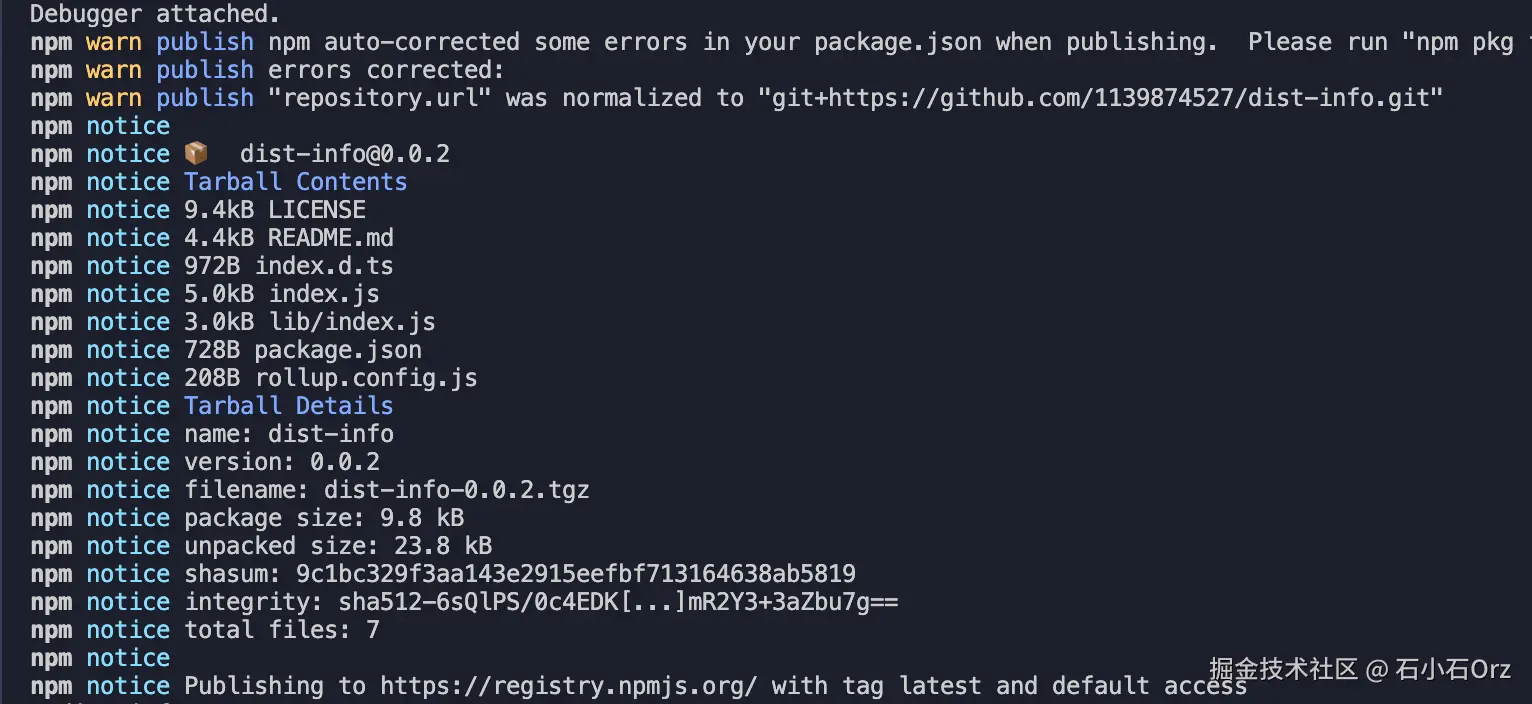The height and width of the screenshot is (704, 1532).
Task: Click the shasum hash value
Action: (x=575, y=574)
